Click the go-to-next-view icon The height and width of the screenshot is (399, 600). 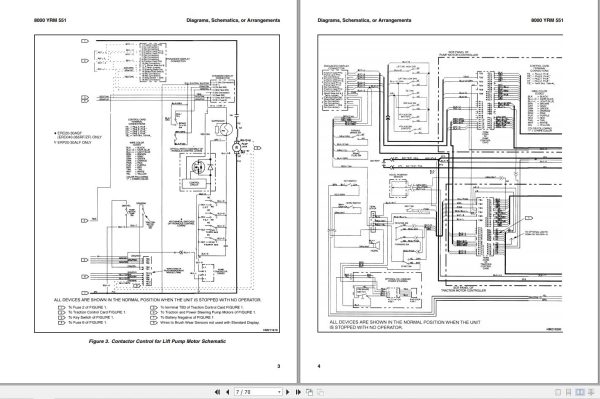pyautogui.click(x=321, y=392)
